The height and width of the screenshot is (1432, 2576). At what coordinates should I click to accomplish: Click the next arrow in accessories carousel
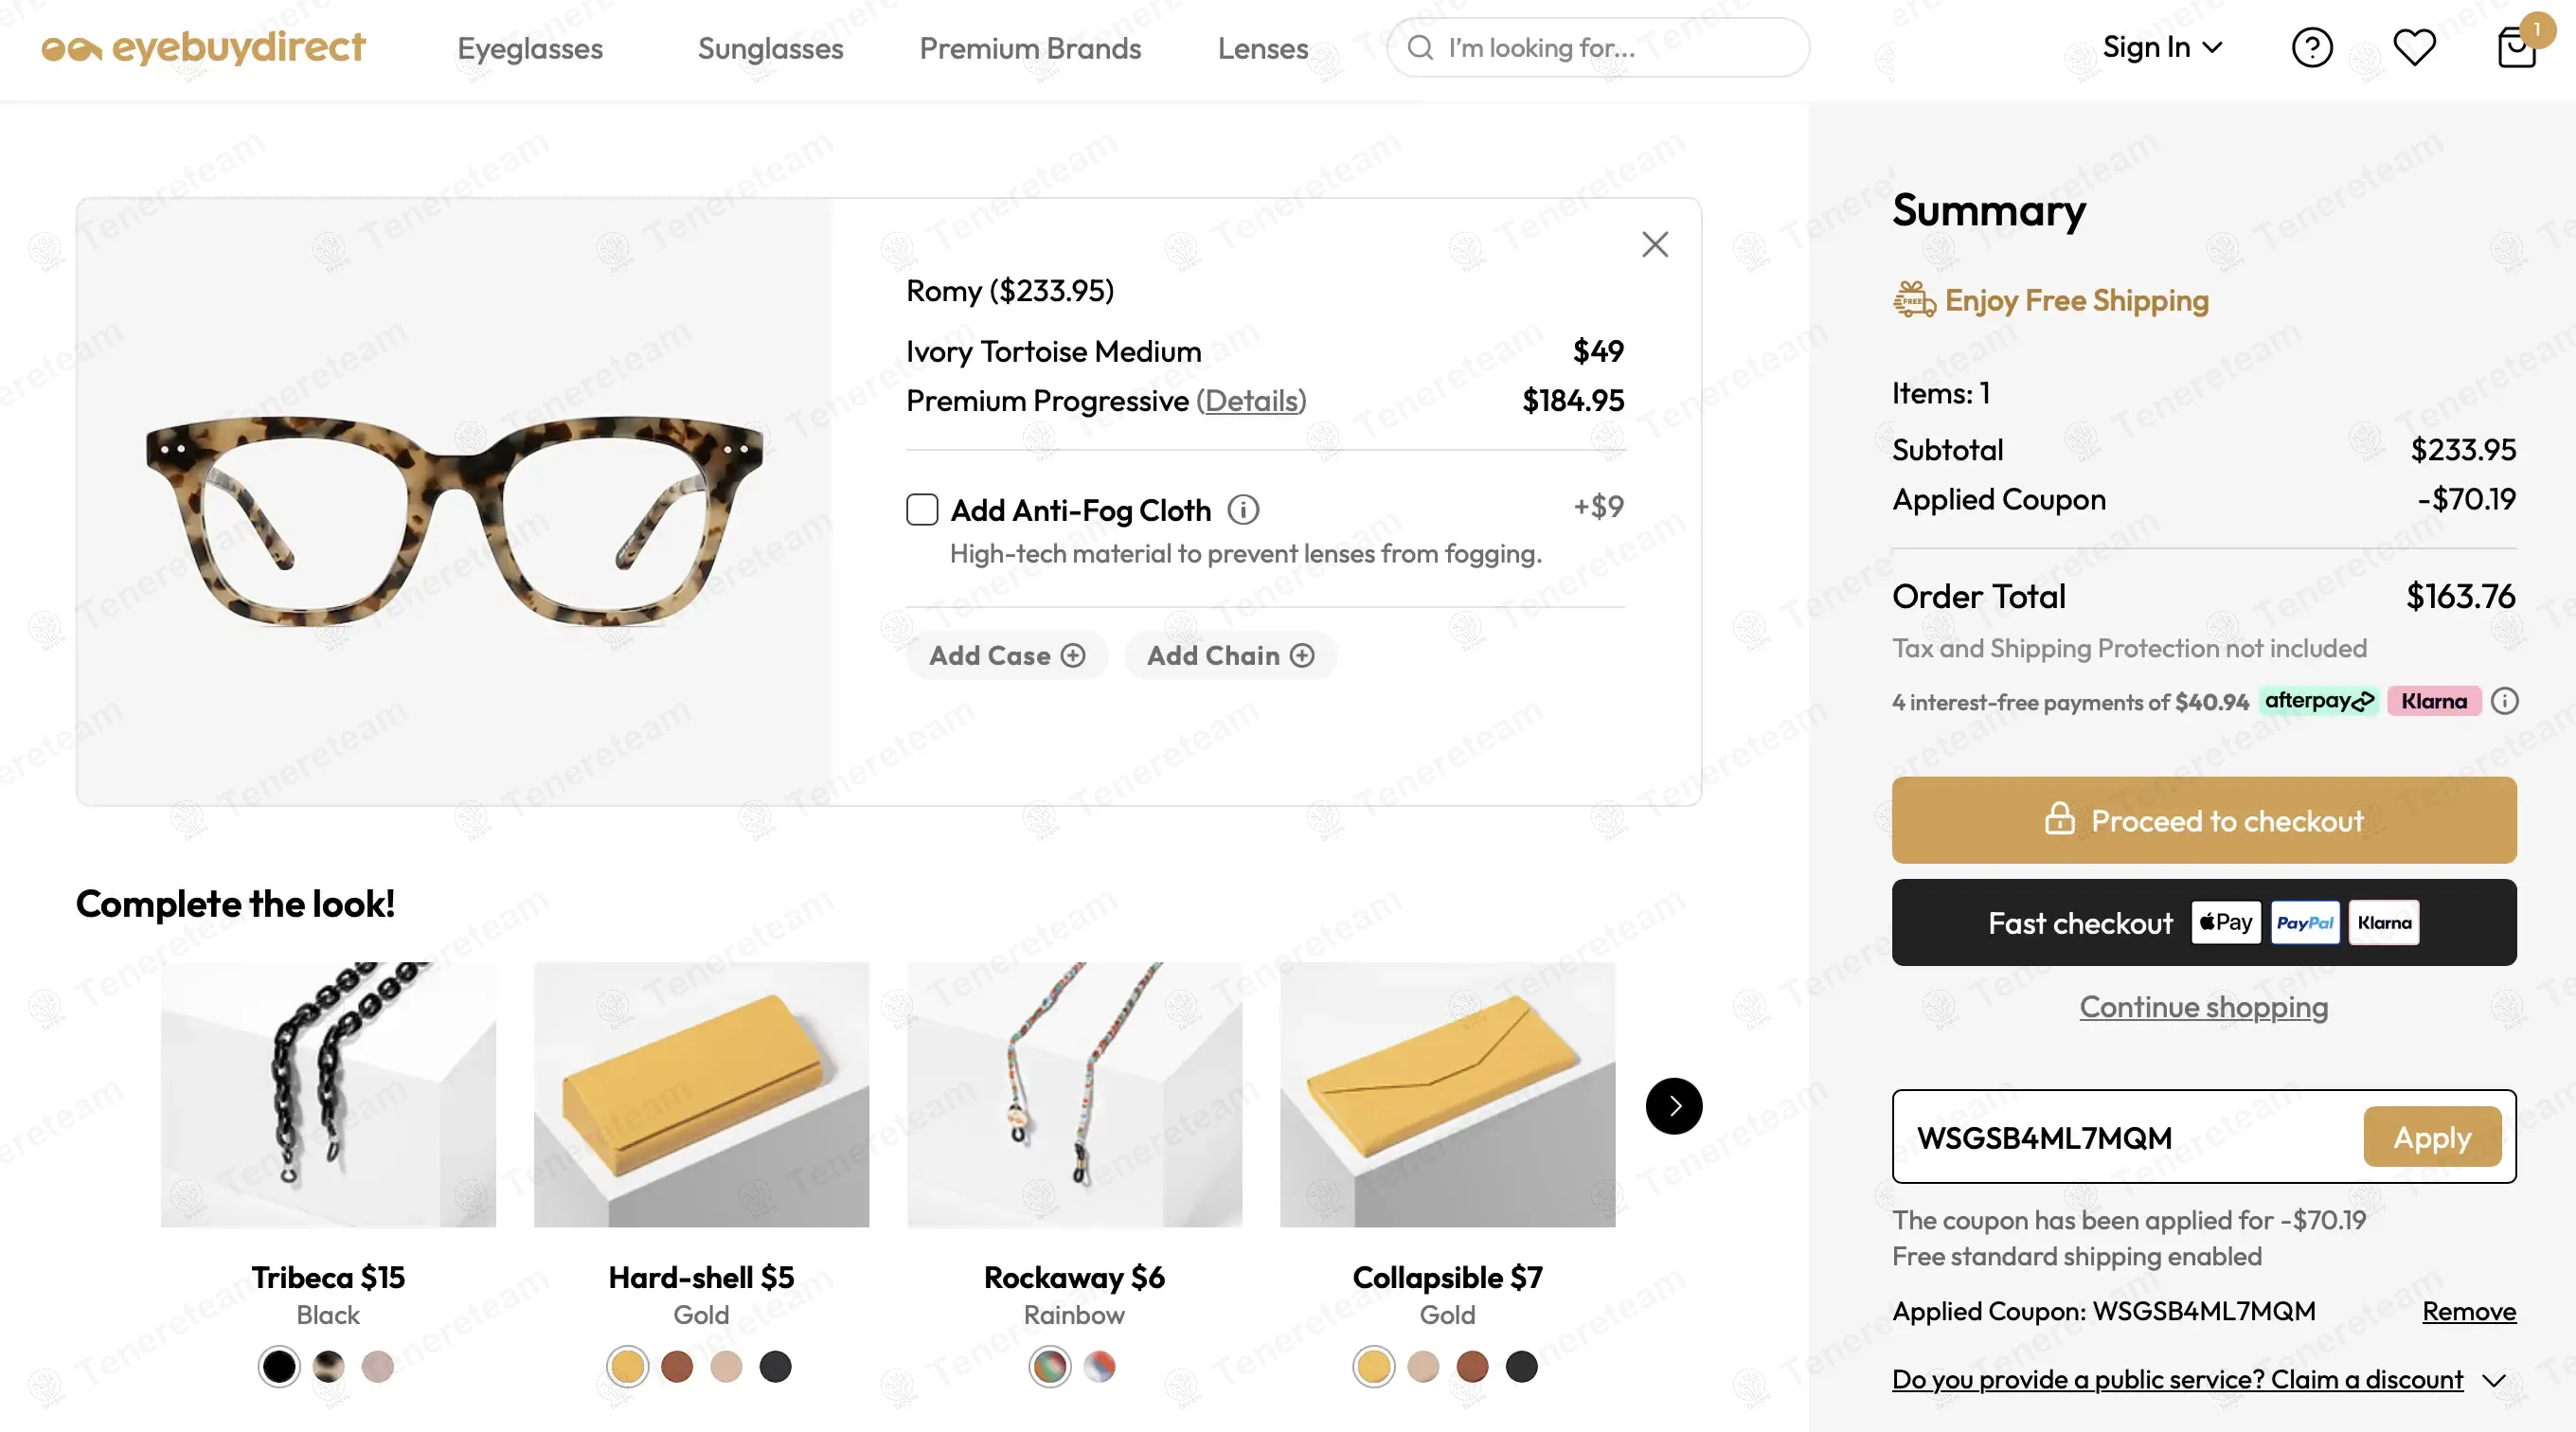coord(1674,1105)
